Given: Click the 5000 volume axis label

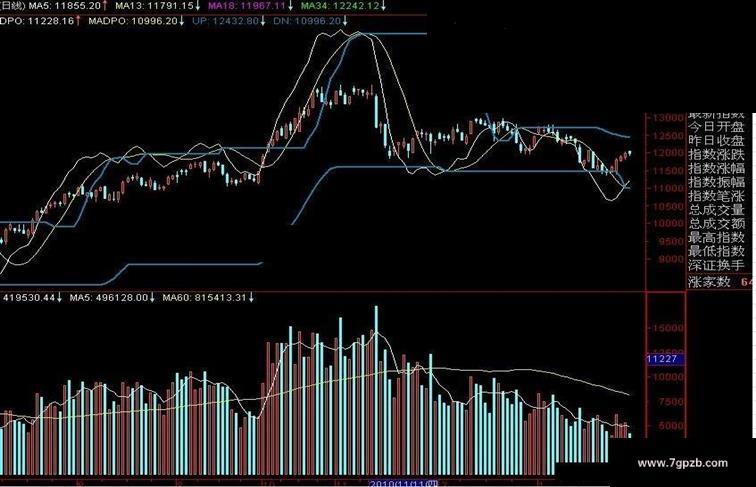Looking at the screenshot, I should [671, 426].
